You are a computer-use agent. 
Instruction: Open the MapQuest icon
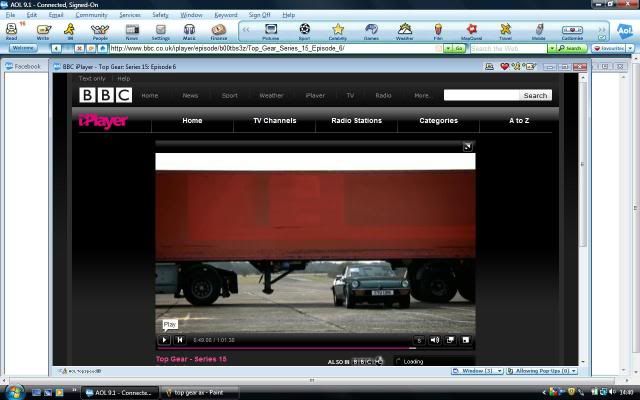[x=471, y=31]
